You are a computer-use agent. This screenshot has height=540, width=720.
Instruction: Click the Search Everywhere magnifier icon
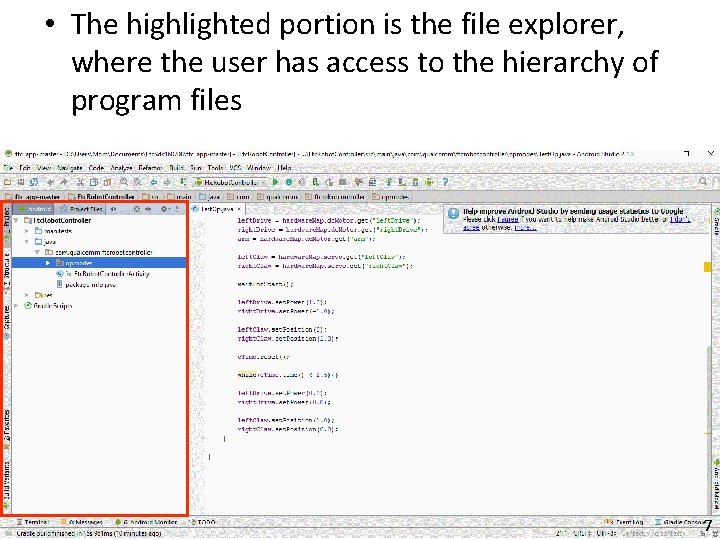(703, 182)
